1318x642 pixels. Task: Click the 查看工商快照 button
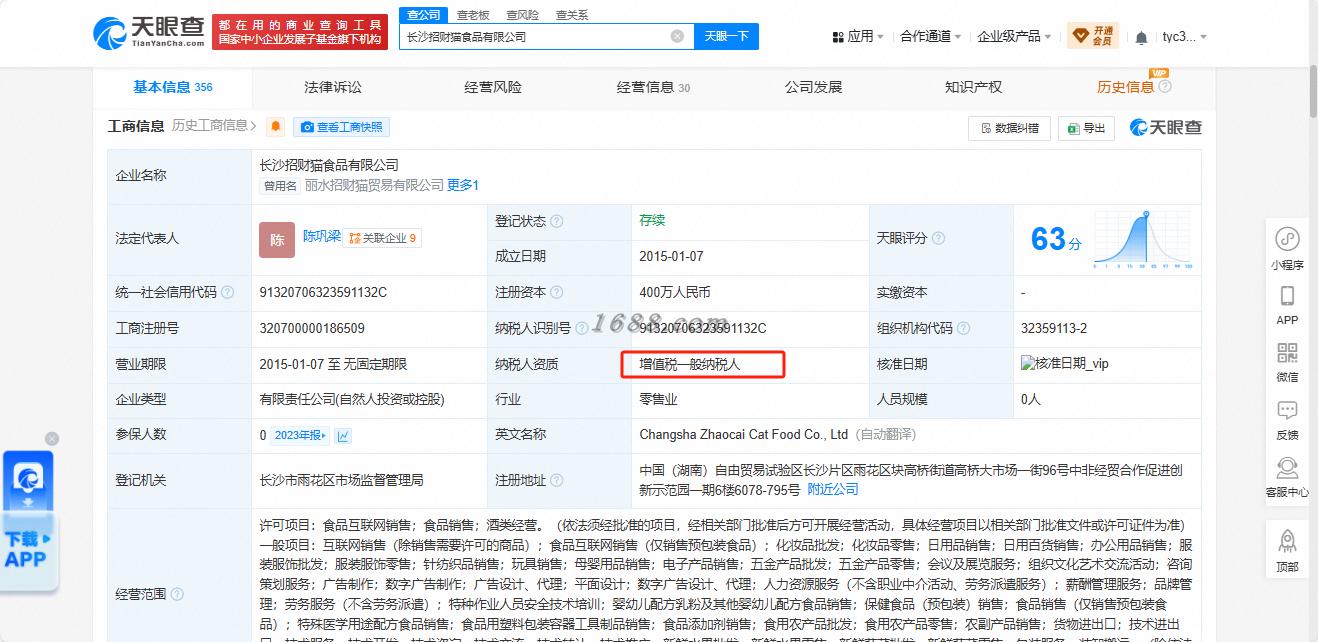pyautogui.click(x=341, y=127)
